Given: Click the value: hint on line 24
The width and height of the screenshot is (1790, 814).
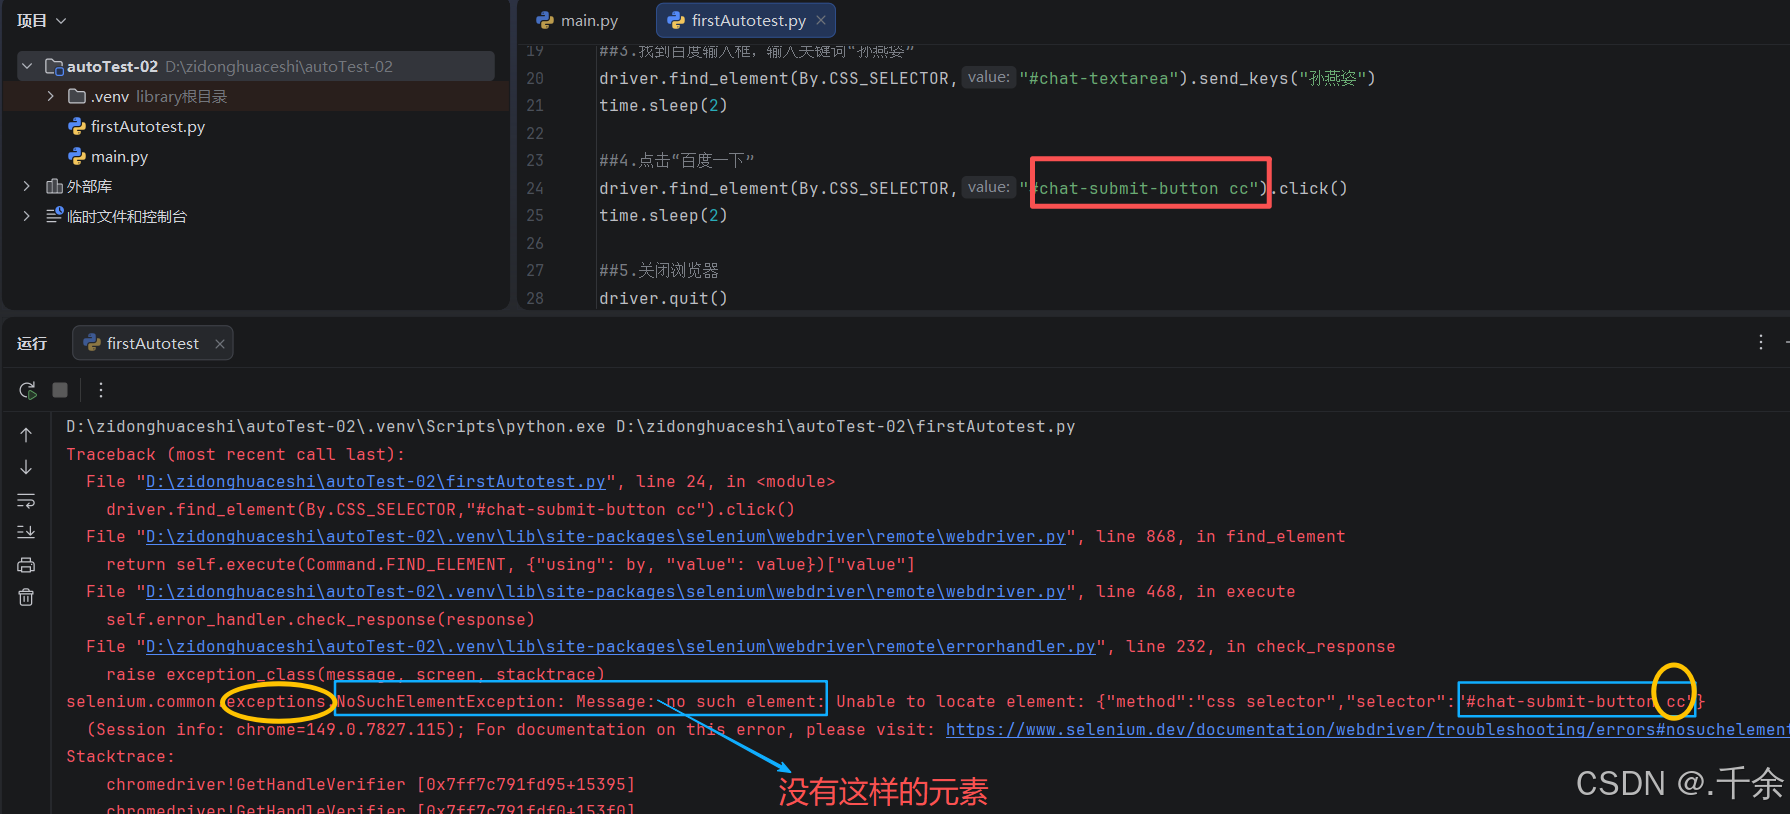Looking at the screenshot, I should point(988,187).
